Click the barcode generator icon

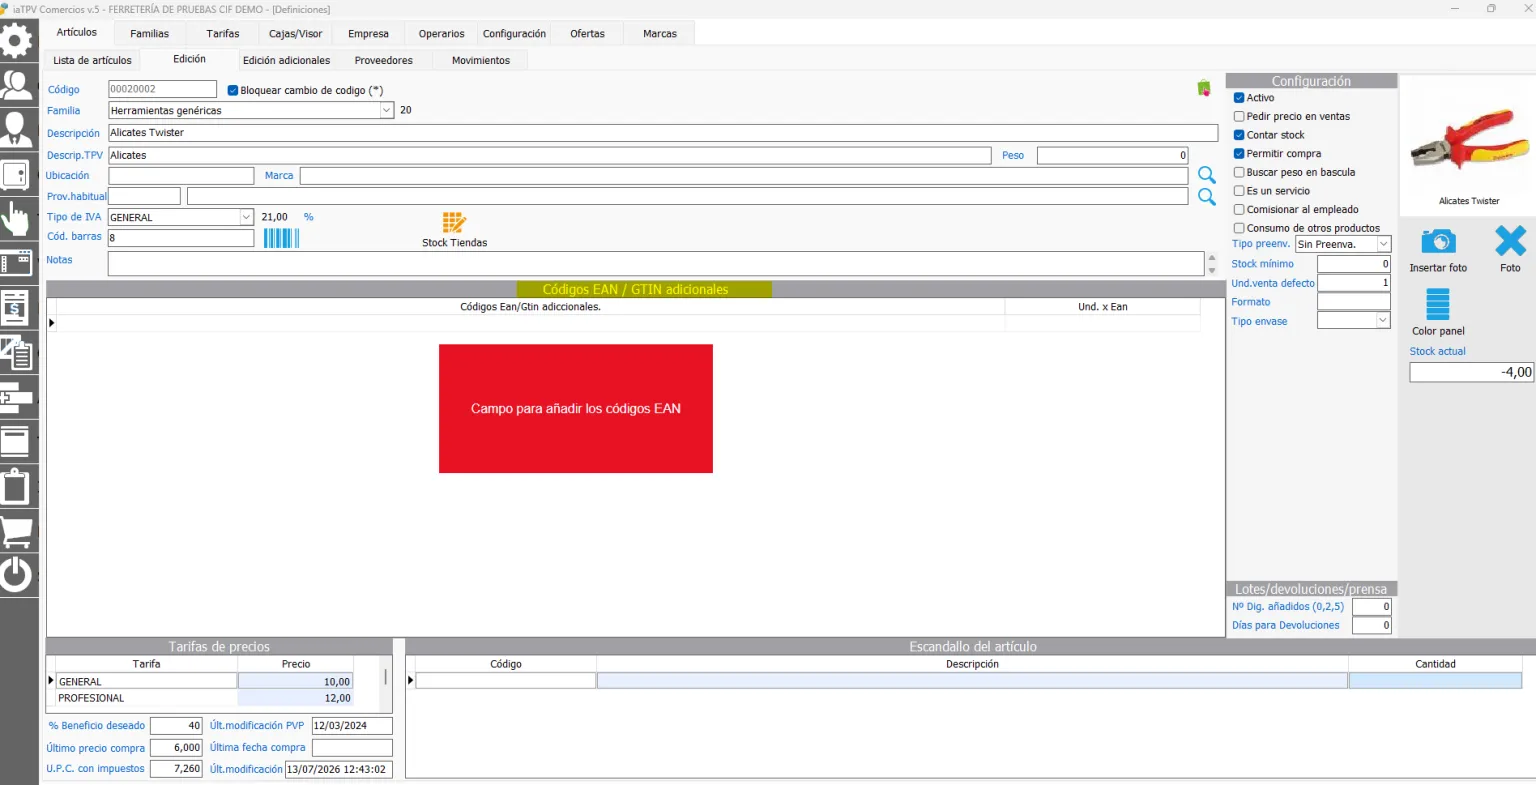click(281, 238)
